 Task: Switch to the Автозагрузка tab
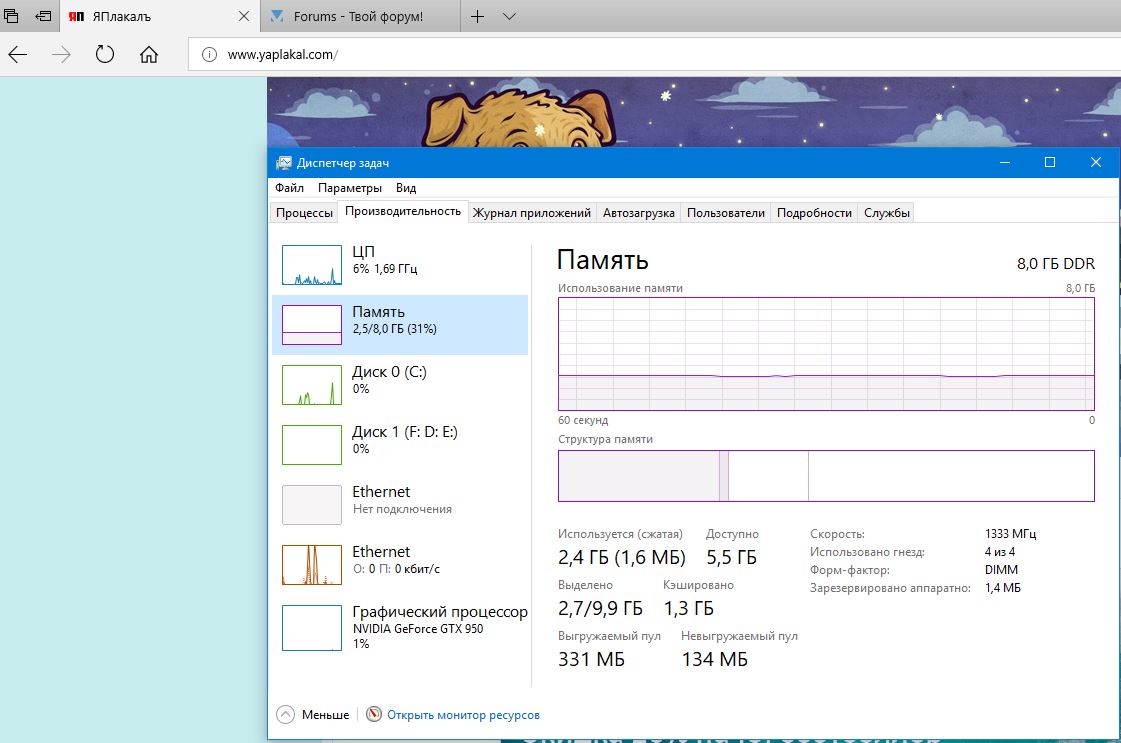pyautogui.click(x=639, y=213)
